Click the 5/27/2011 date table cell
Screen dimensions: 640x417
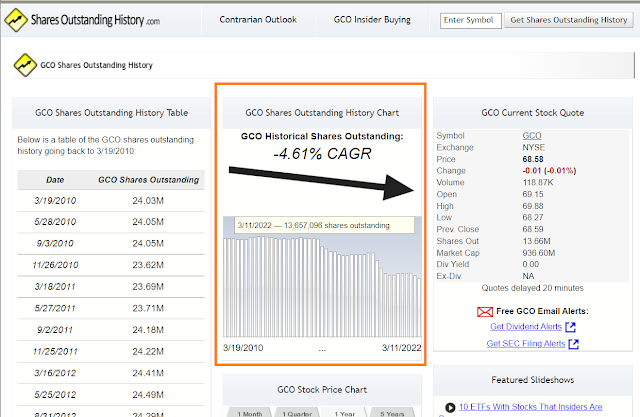(x=55, y=308)
